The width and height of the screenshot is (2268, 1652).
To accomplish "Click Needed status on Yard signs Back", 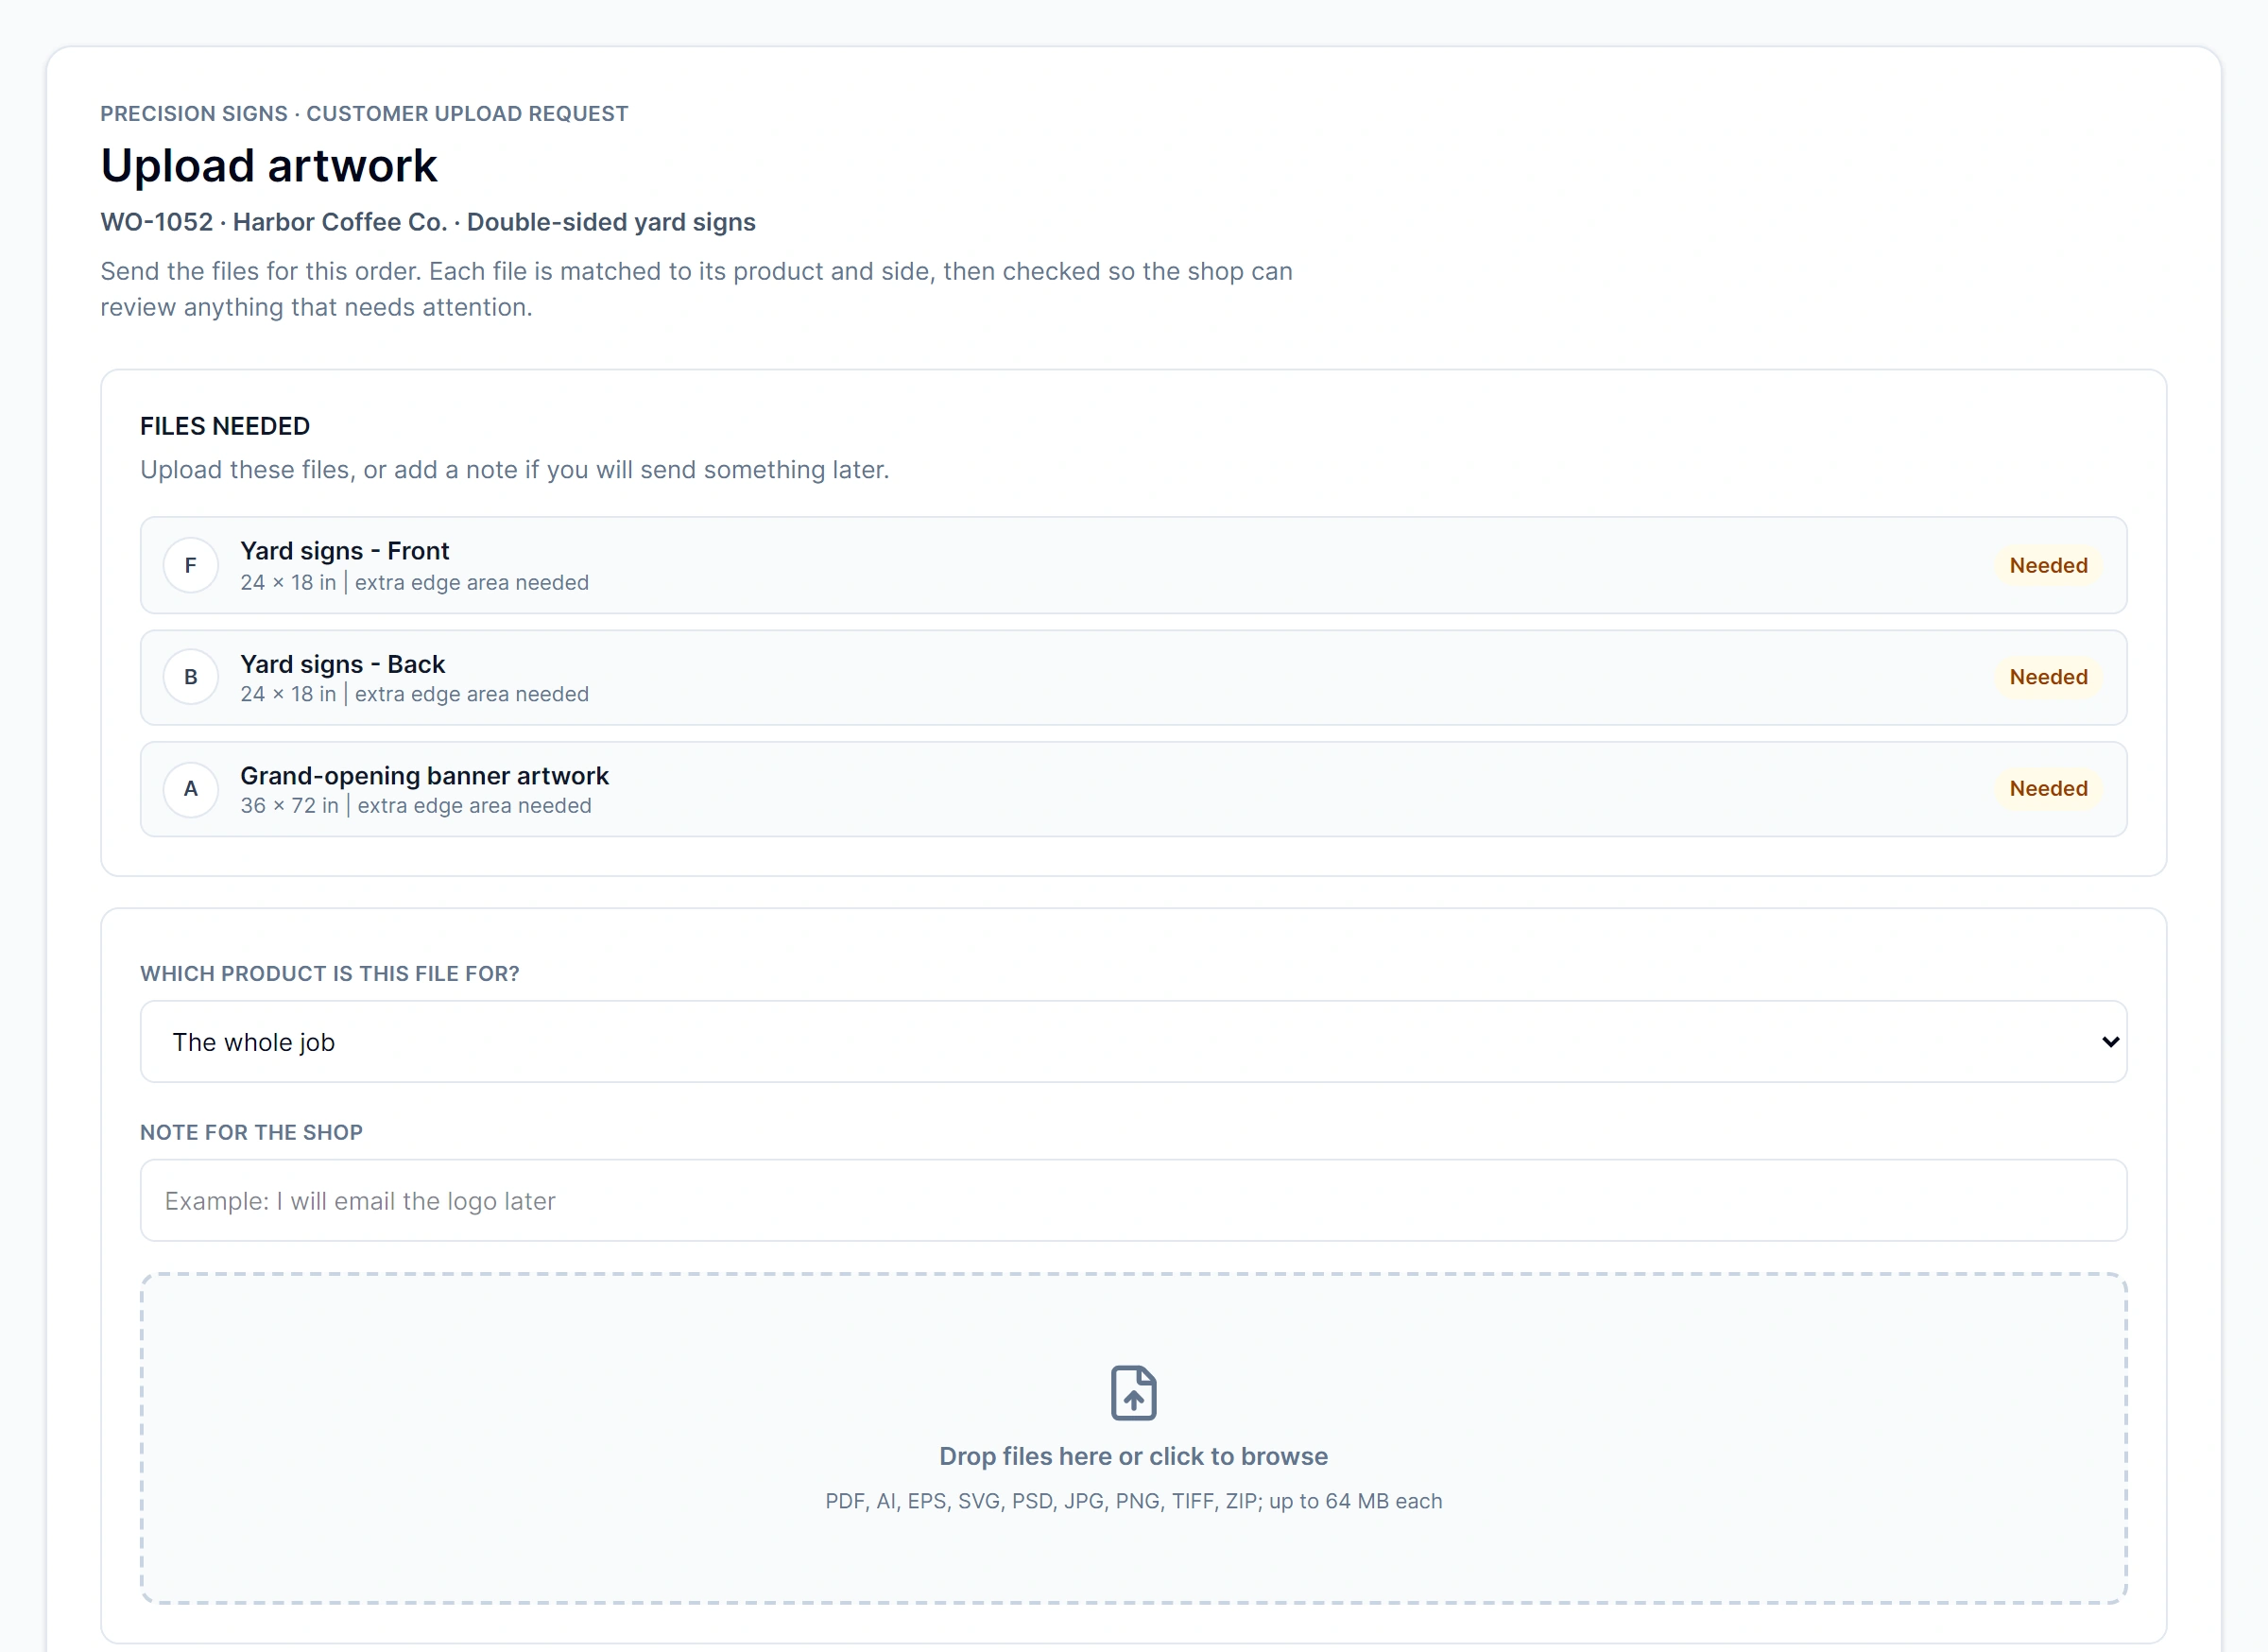I will [2048, 677].
